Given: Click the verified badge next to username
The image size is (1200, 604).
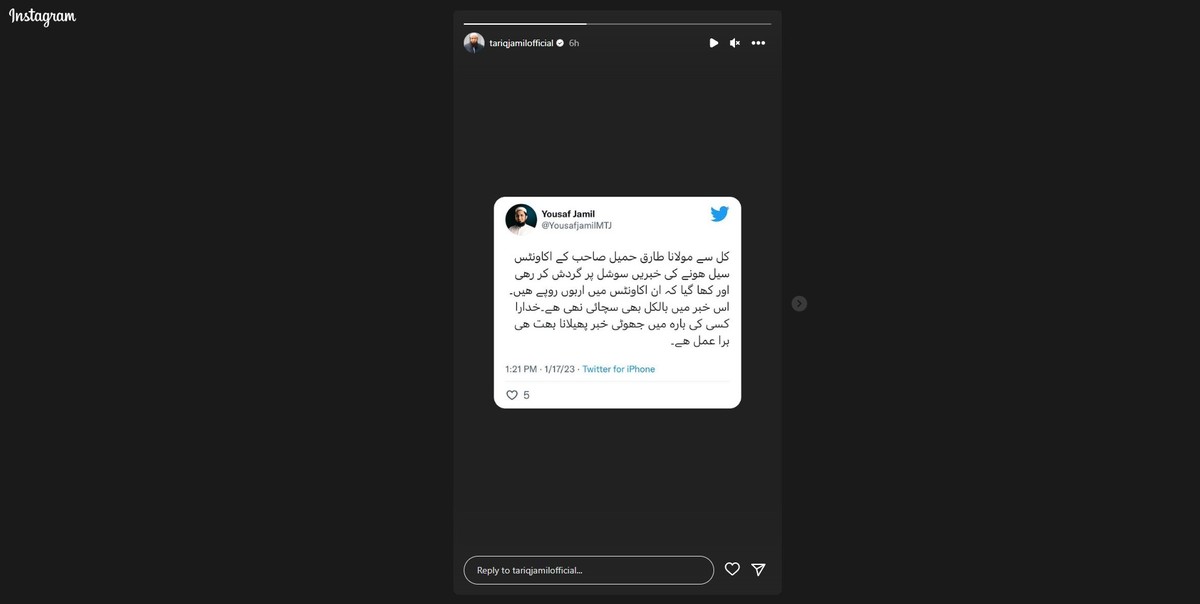Looking at the screenshot, I should click(560, 43).
